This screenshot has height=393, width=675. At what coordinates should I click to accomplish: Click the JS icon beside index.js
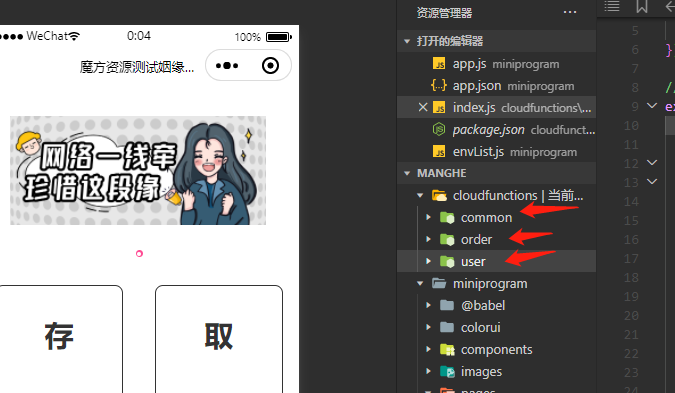pyautogui.click(x=439, y=107)
